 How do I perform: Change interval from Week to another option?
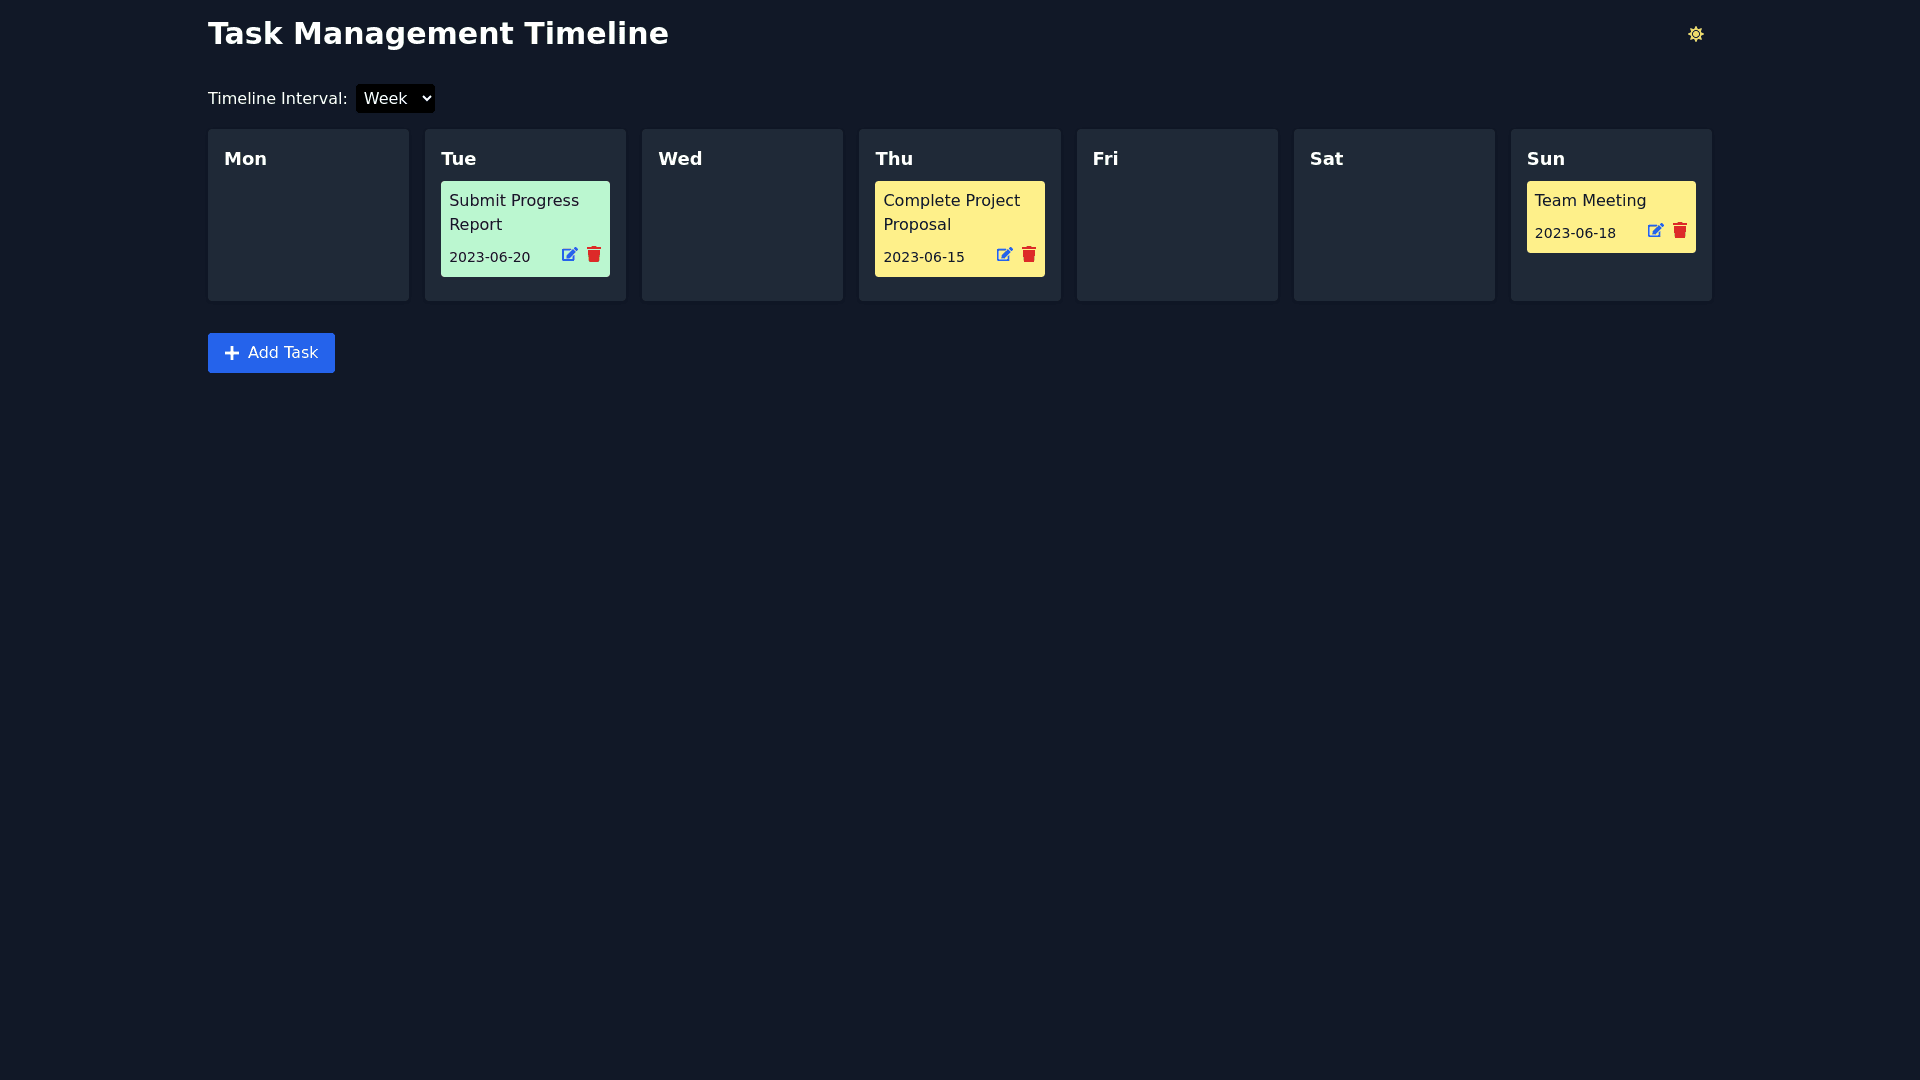click(x=395, y=98)
